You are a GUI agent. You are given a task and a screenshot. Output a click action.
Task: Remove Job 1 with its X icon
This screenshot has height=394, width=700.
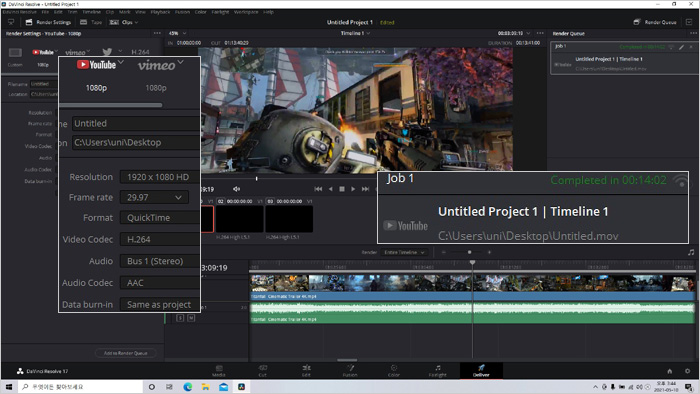coord(691,47)
